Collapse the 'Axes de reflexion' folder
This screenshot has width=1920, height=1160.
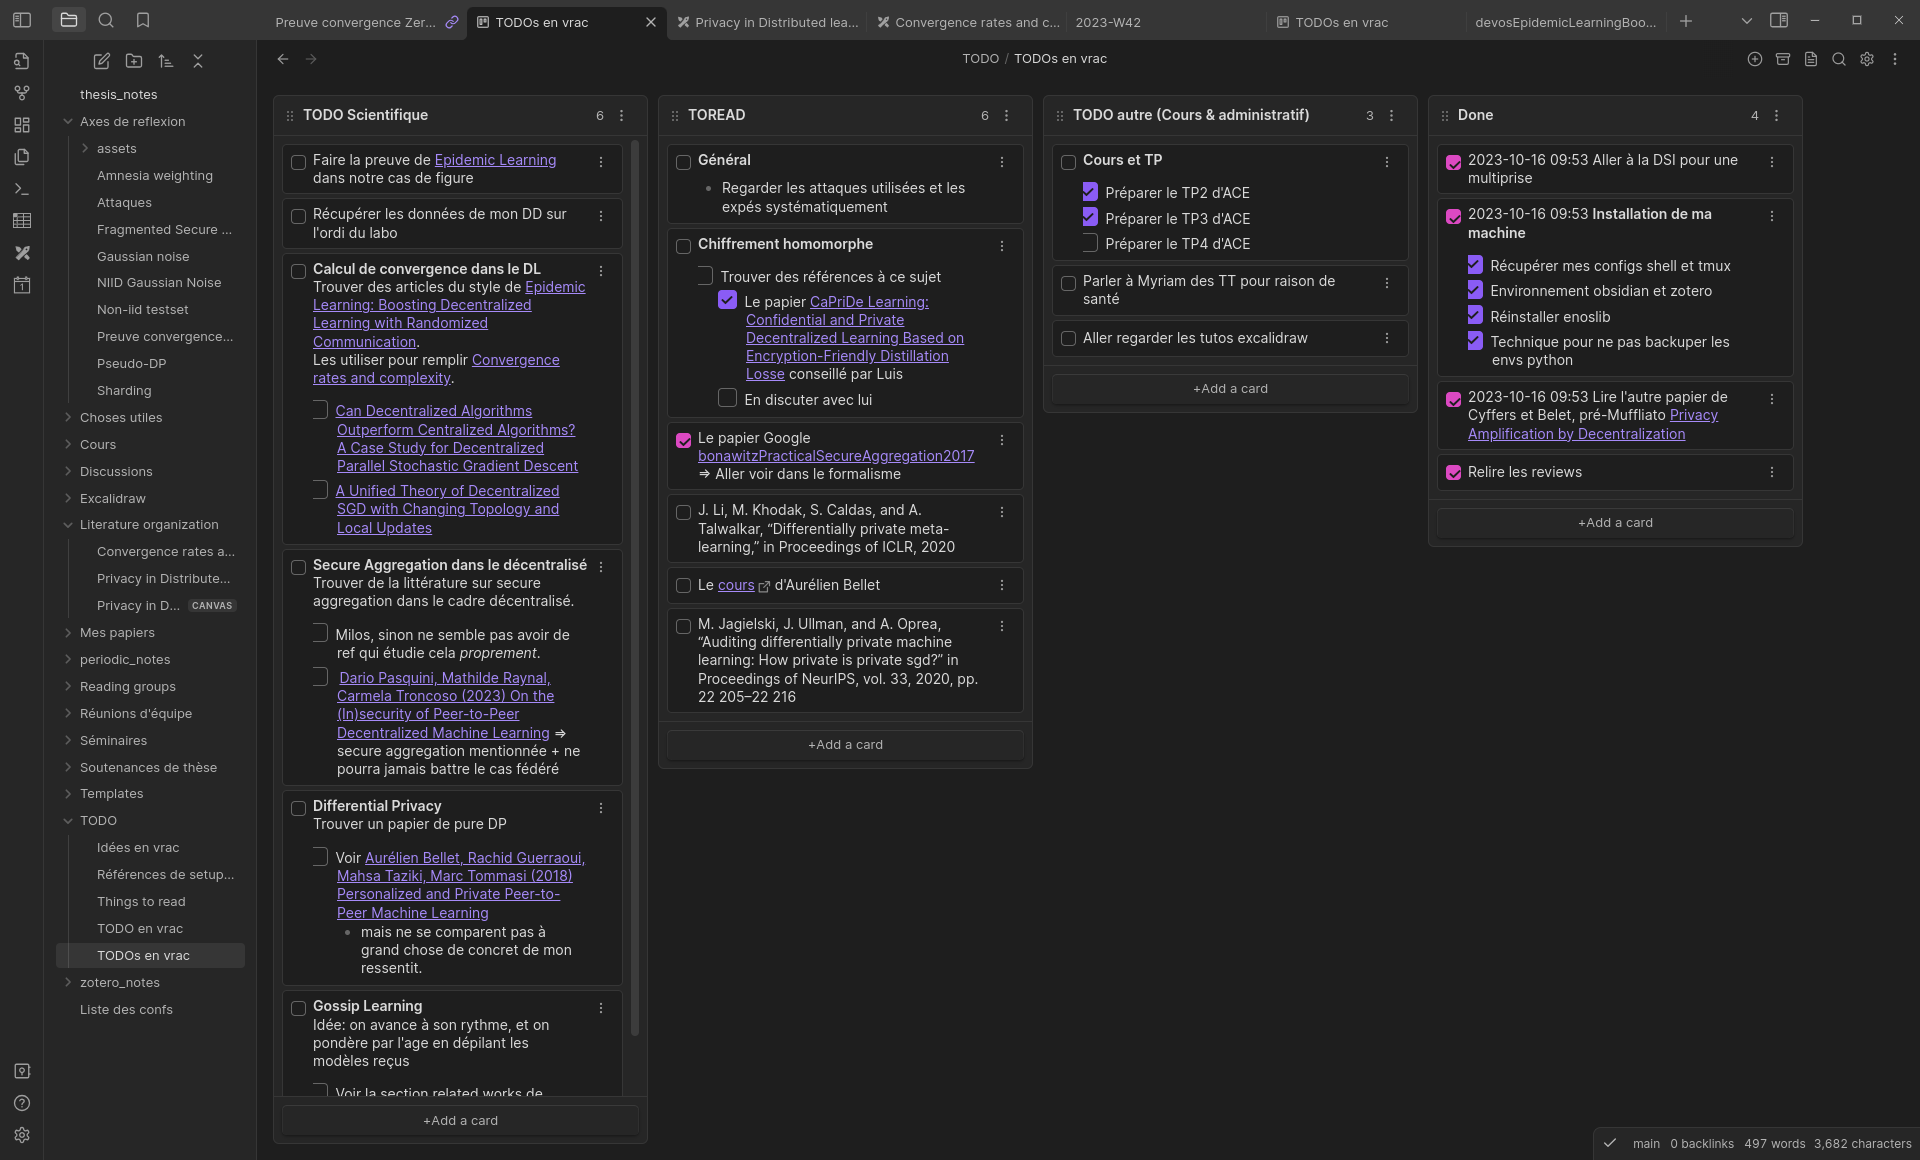[x=68, y=122]
